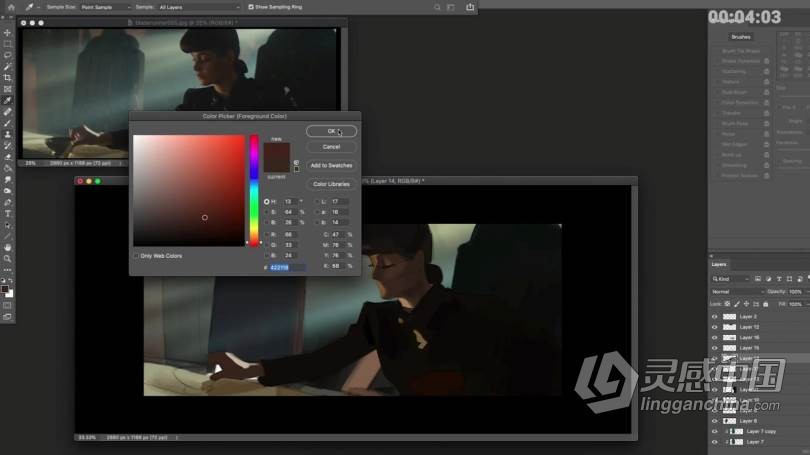Open Color Libraries button
This screenshot has height=455, width=810.
click(x=331, y=184)
